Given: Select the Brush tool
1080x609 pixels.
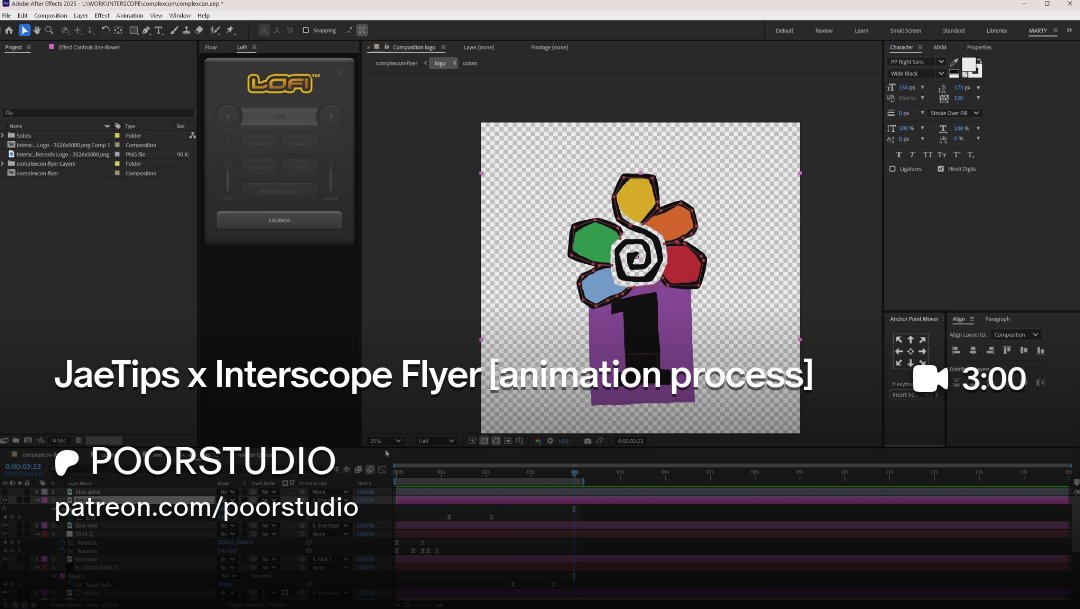Looking at the screenshot, I should [x=174, y=30].
